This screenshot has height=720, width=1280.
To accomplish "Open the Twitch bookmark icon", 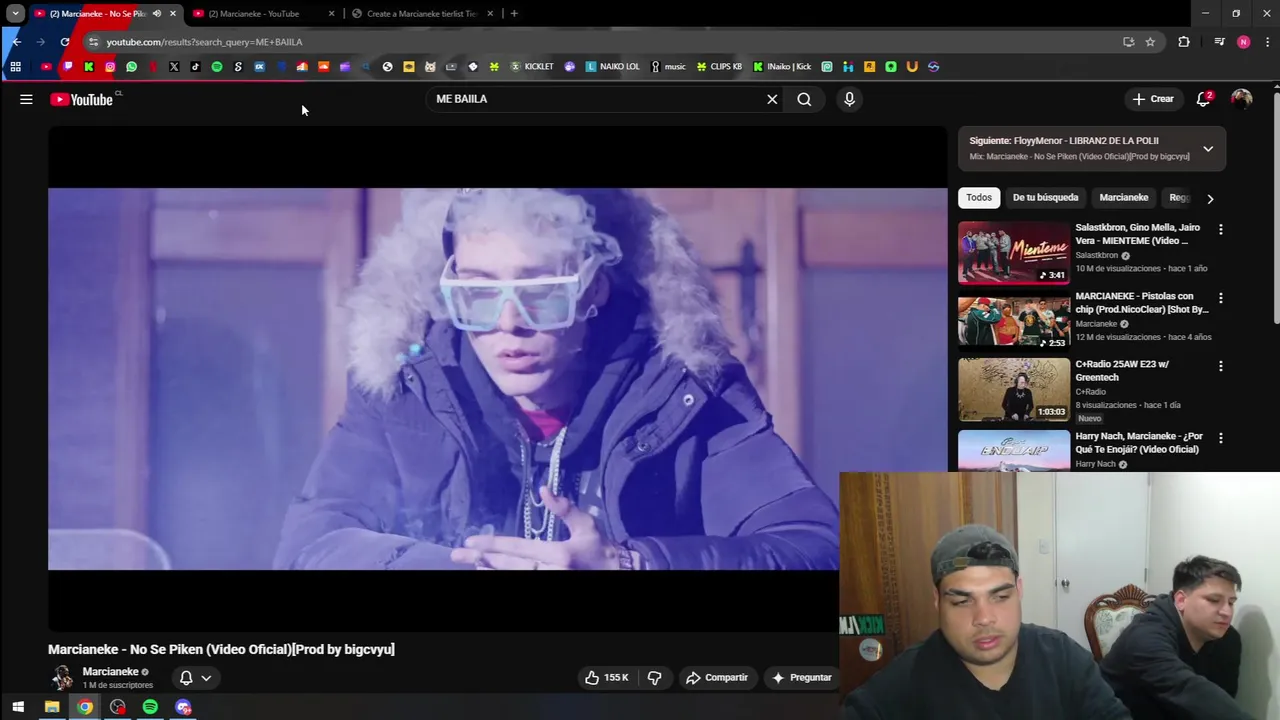I will coord(67,67).
